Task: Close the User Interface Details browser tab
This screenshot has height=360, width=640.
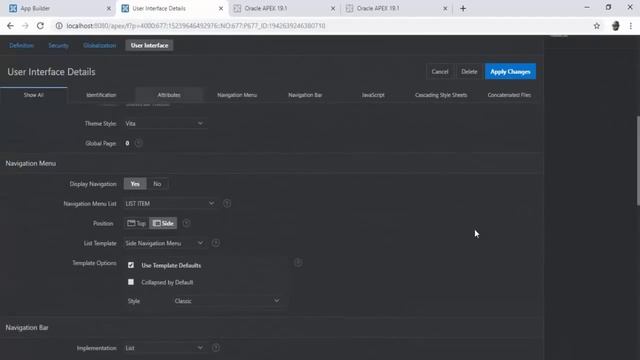Action: tap(221, 8)
